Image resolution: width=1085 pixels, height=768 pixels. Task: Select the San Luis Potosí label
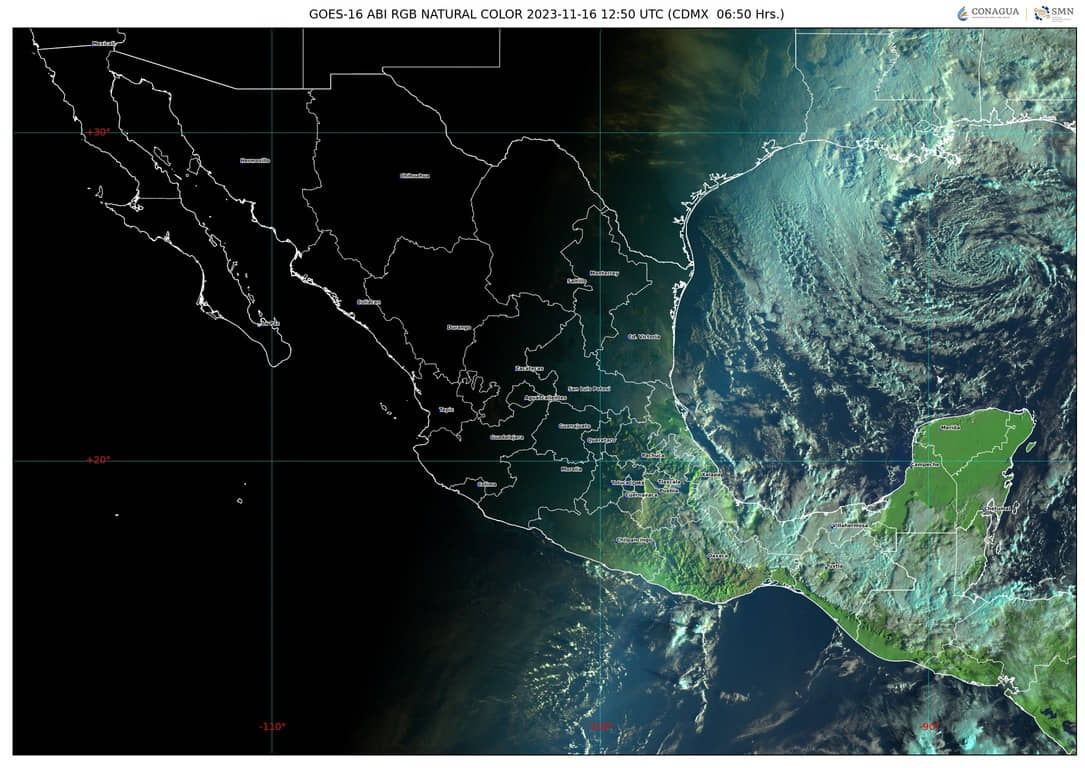pos(588,388)
